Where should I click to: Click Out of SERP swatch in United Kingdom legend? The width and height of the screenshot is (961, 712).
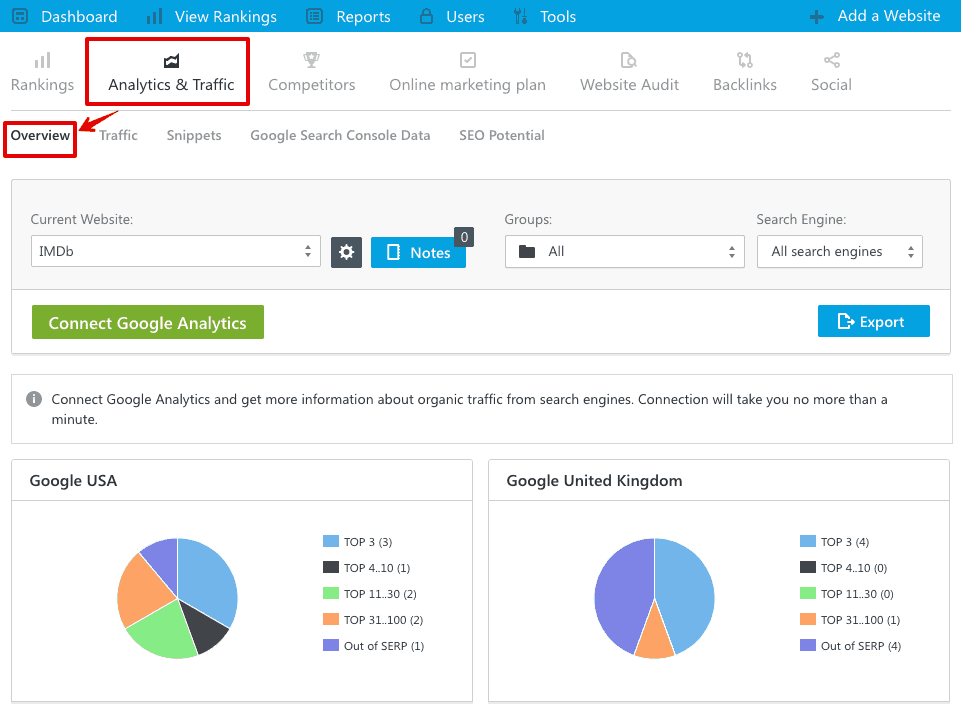808,646
